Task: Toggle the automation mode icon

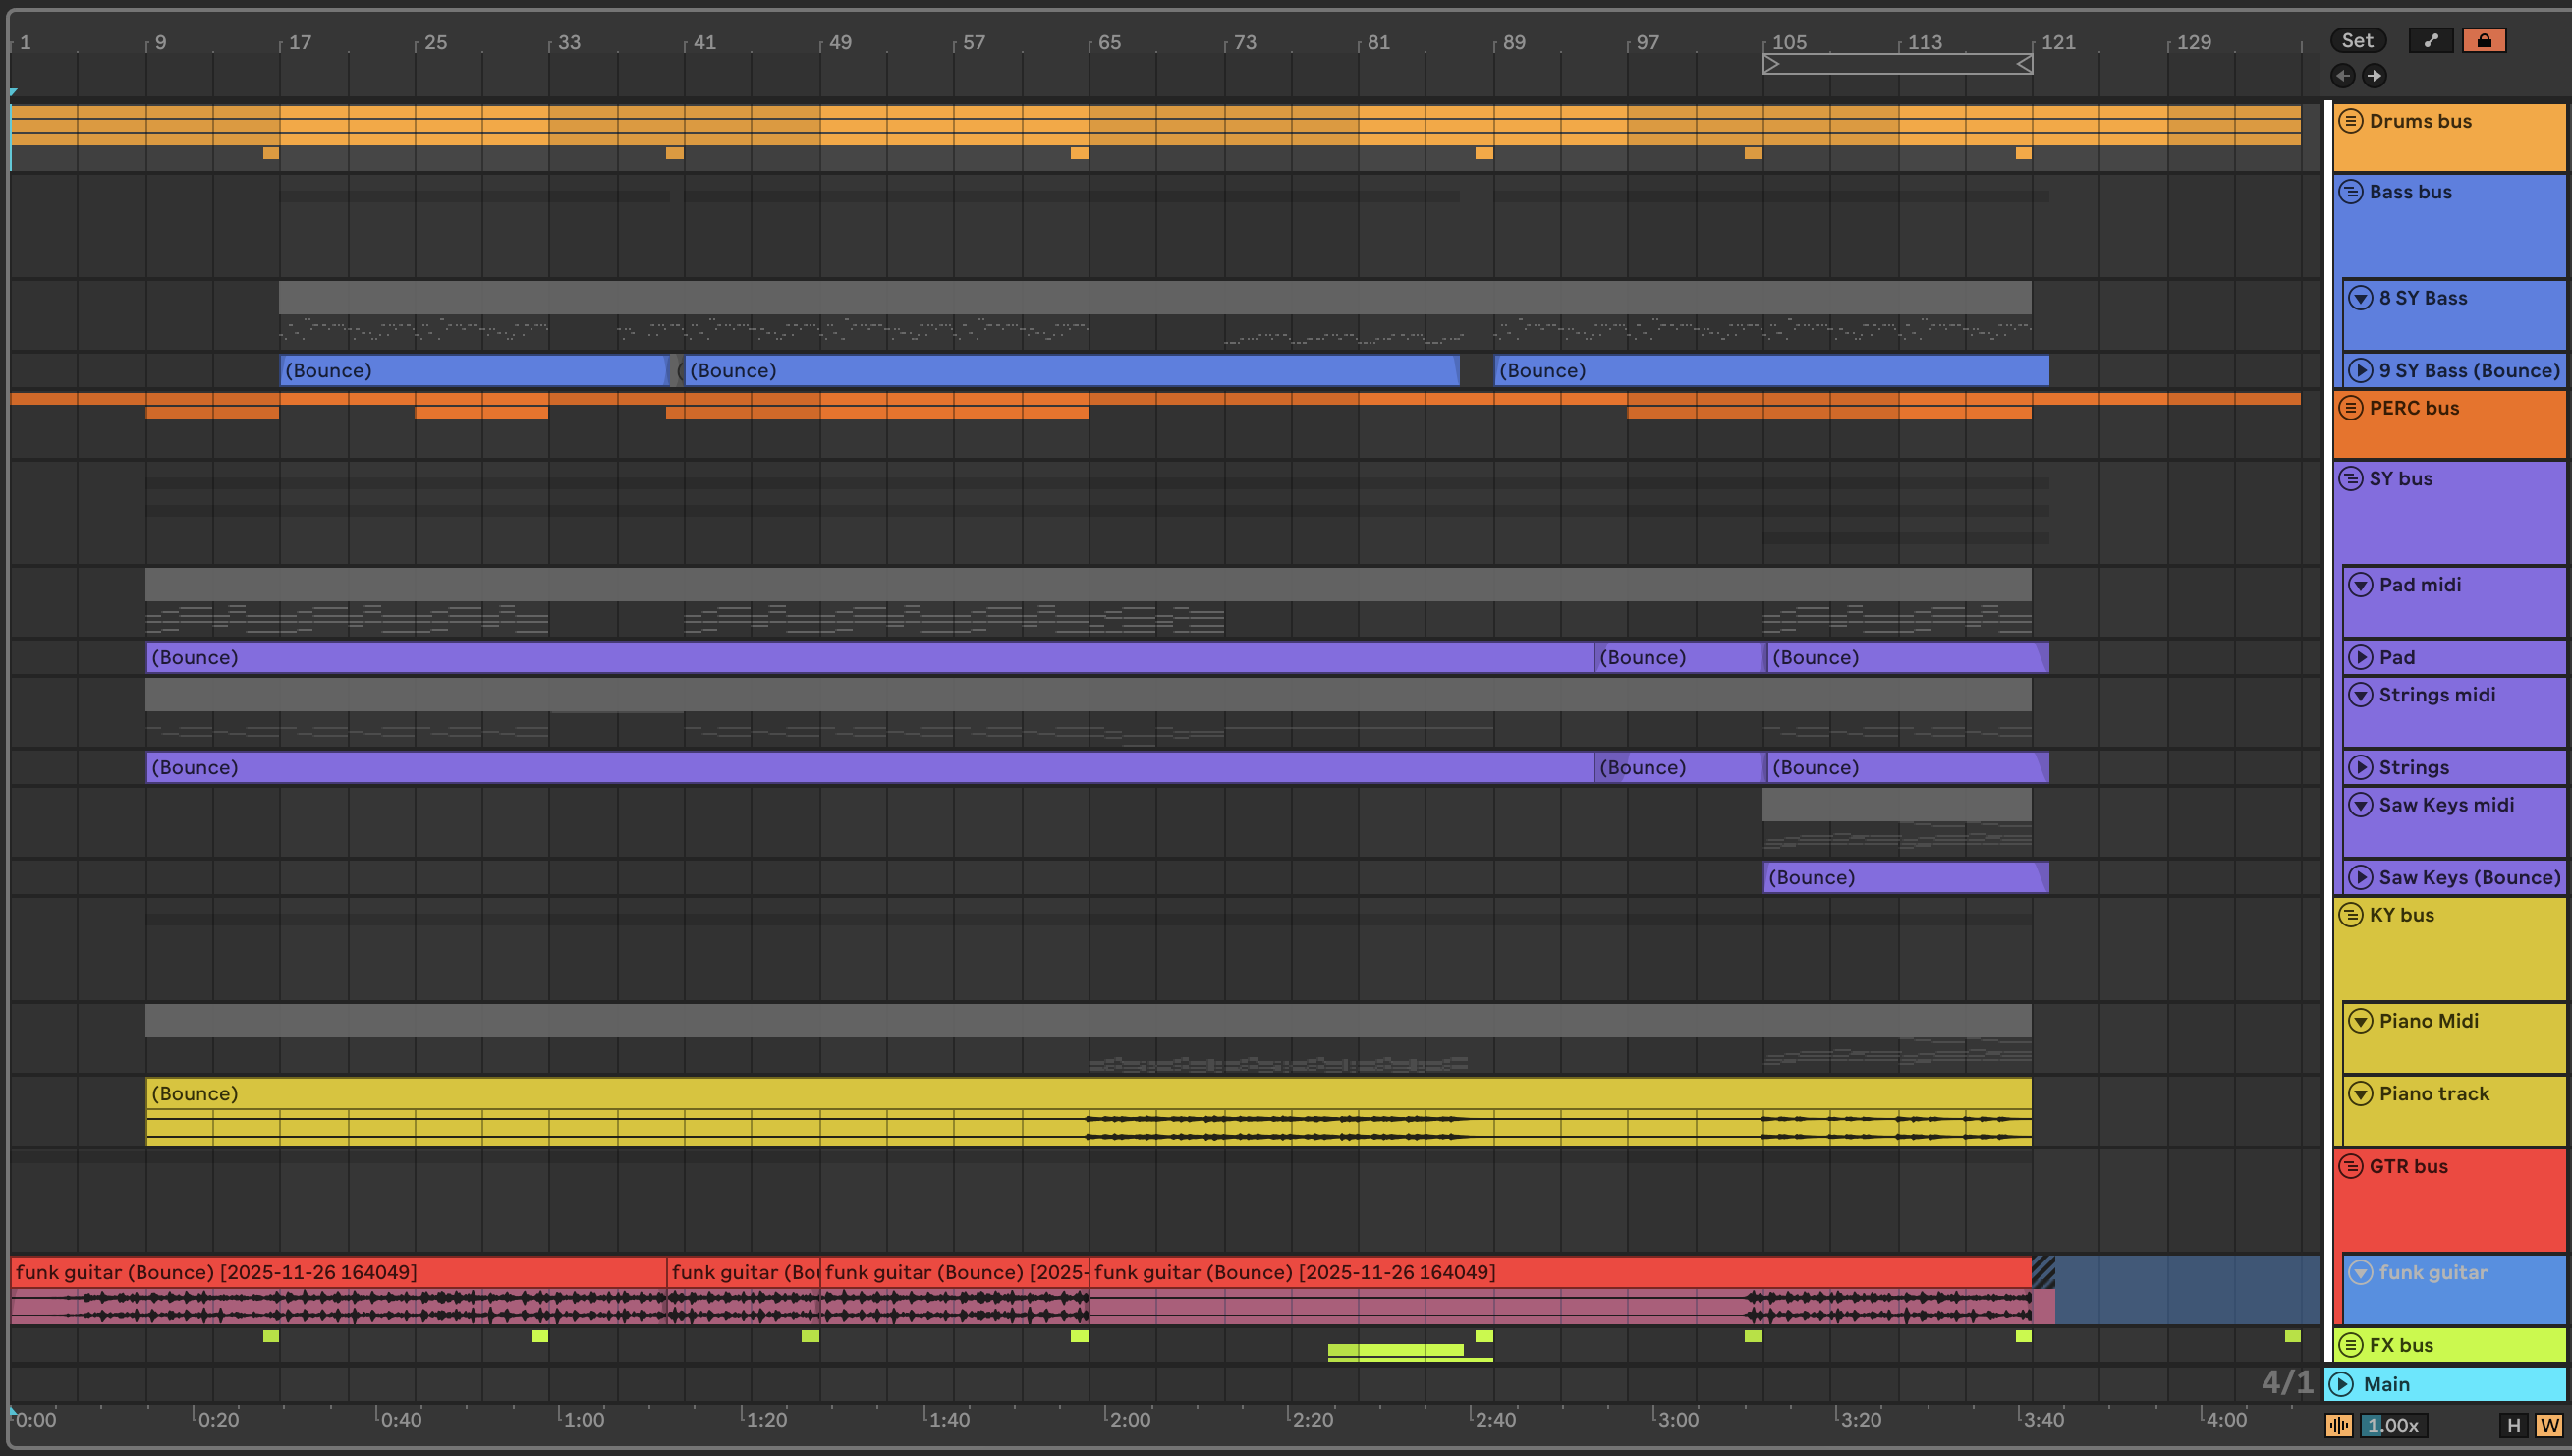Action: pos(2431,40)
